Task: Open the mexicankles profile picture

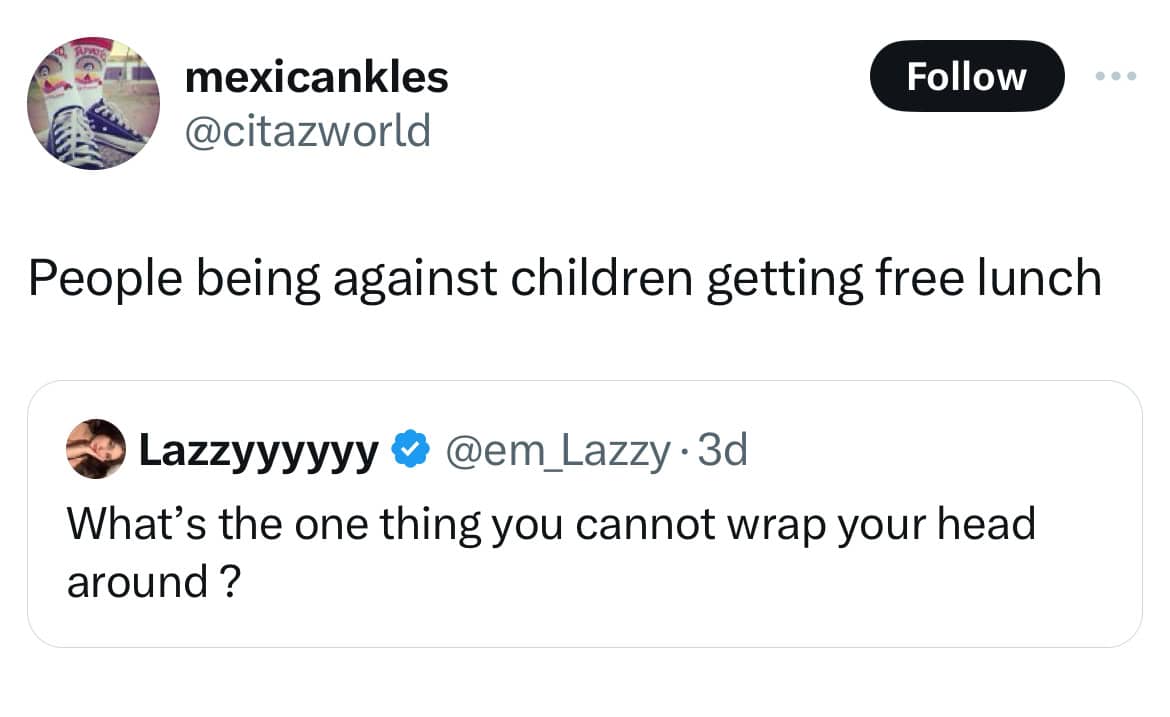Action: (93, 104)
